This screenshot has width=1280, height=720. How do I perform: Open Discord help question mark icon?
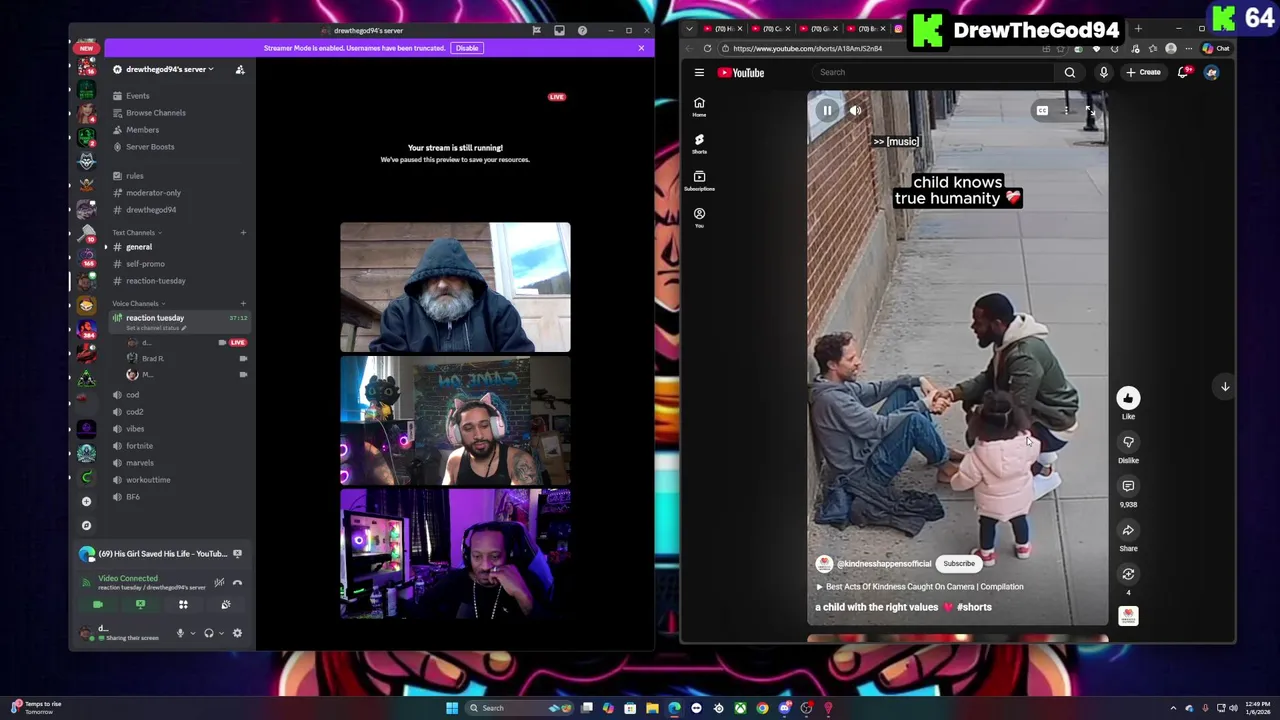582,31
